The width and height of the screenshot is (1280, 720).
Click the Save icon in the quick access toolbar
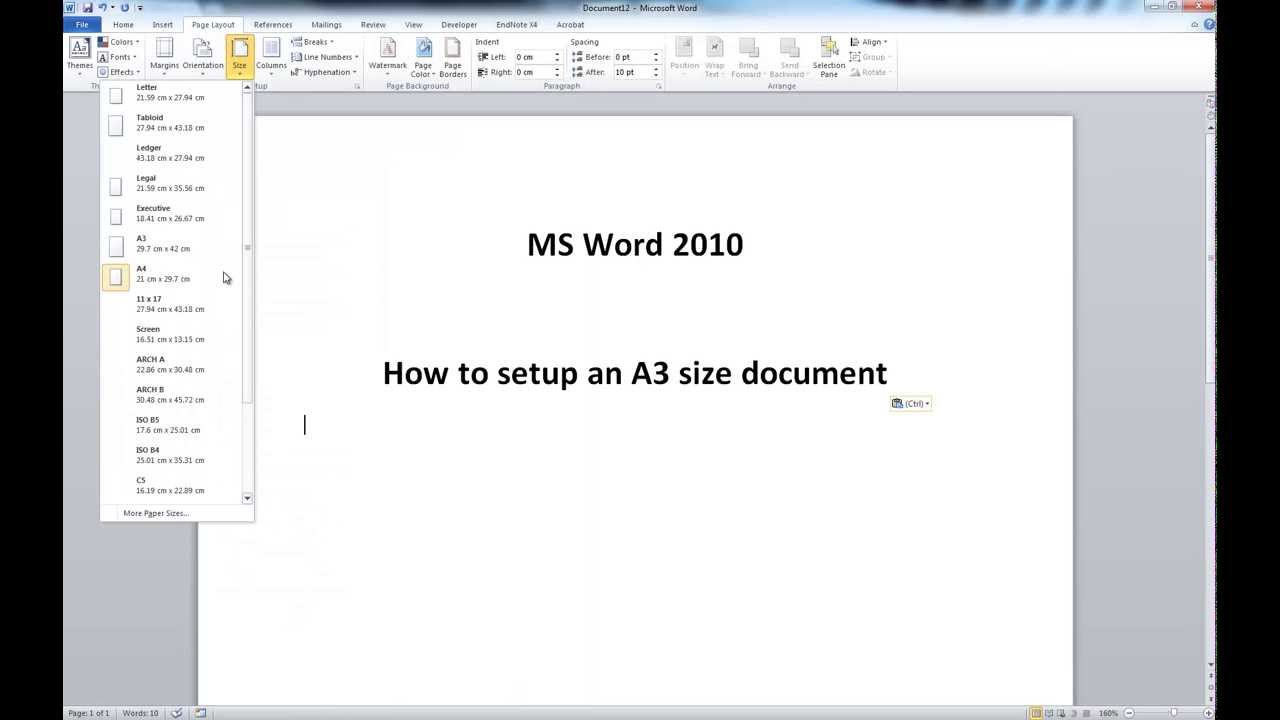87,7
